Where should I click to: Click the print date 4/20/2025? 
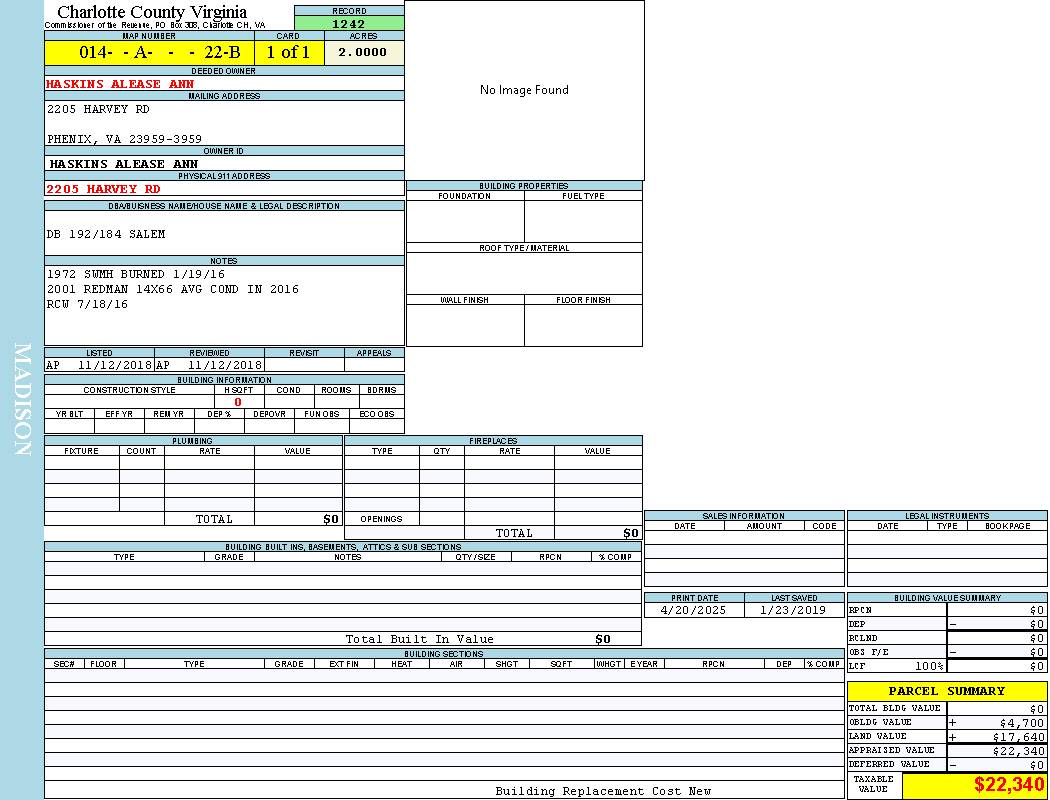pos(694,610)
